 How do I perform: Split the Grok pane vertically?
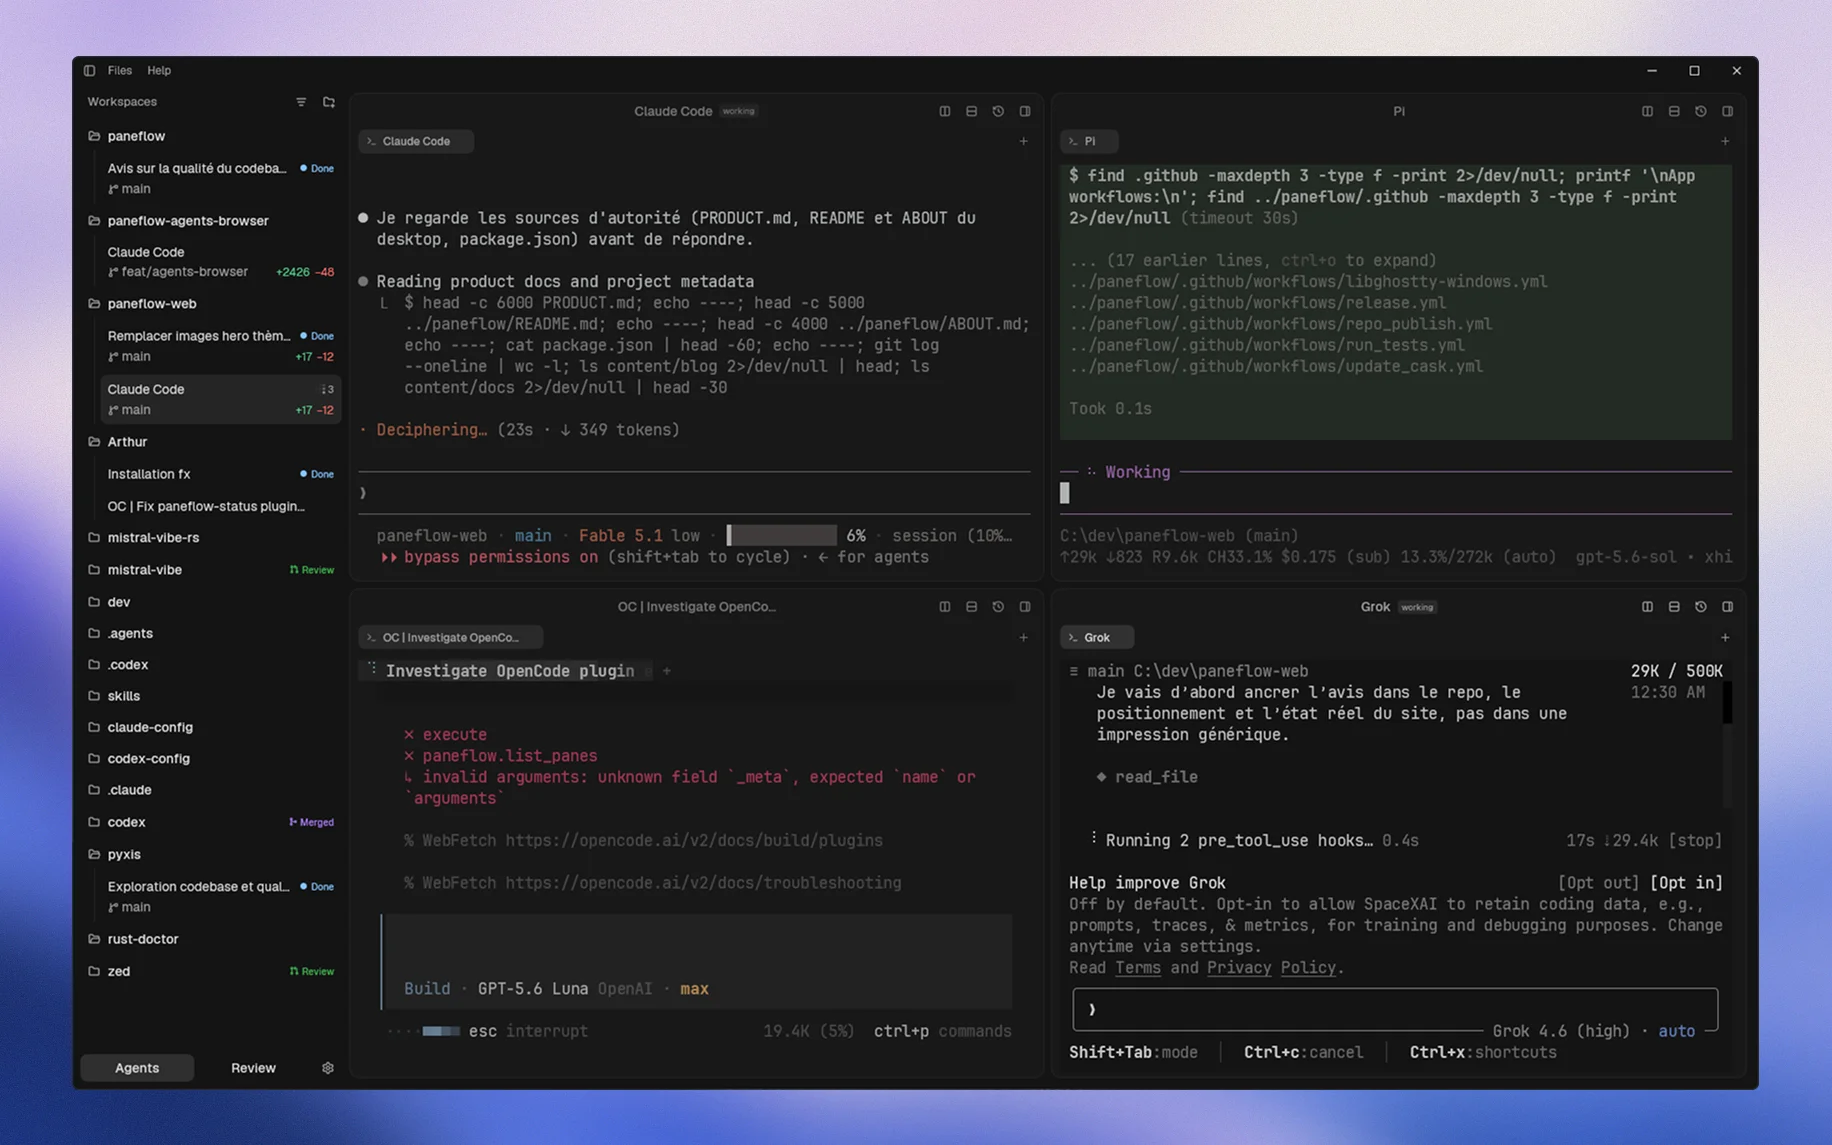point(1647,607)
